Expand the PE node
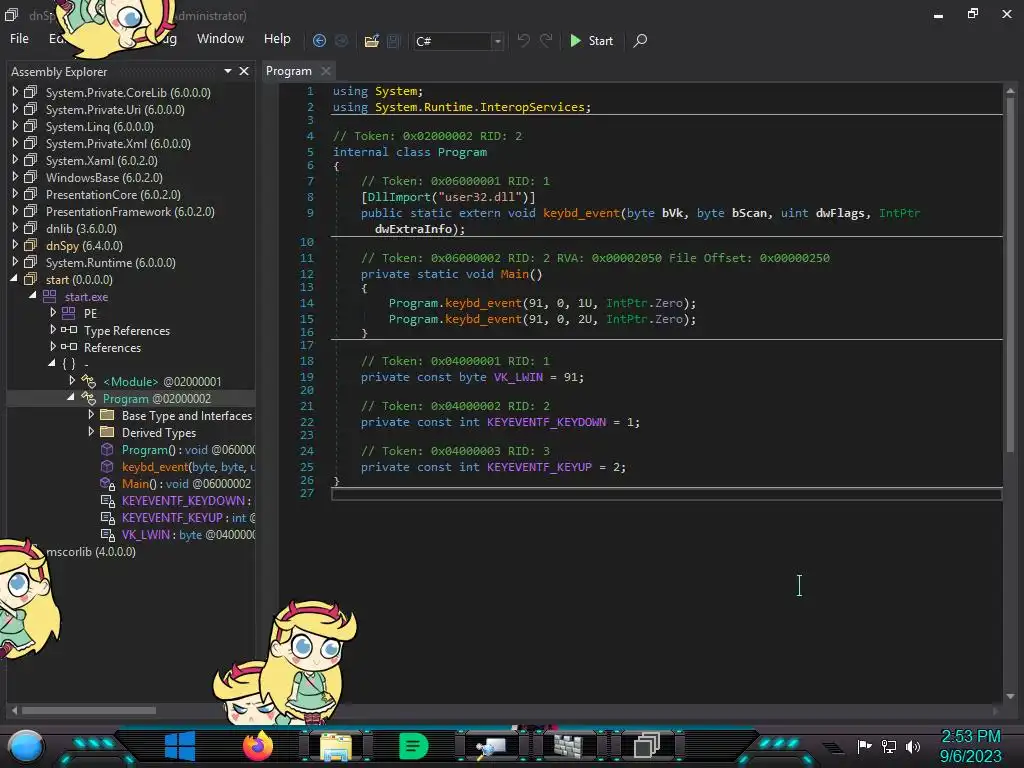 53,313
